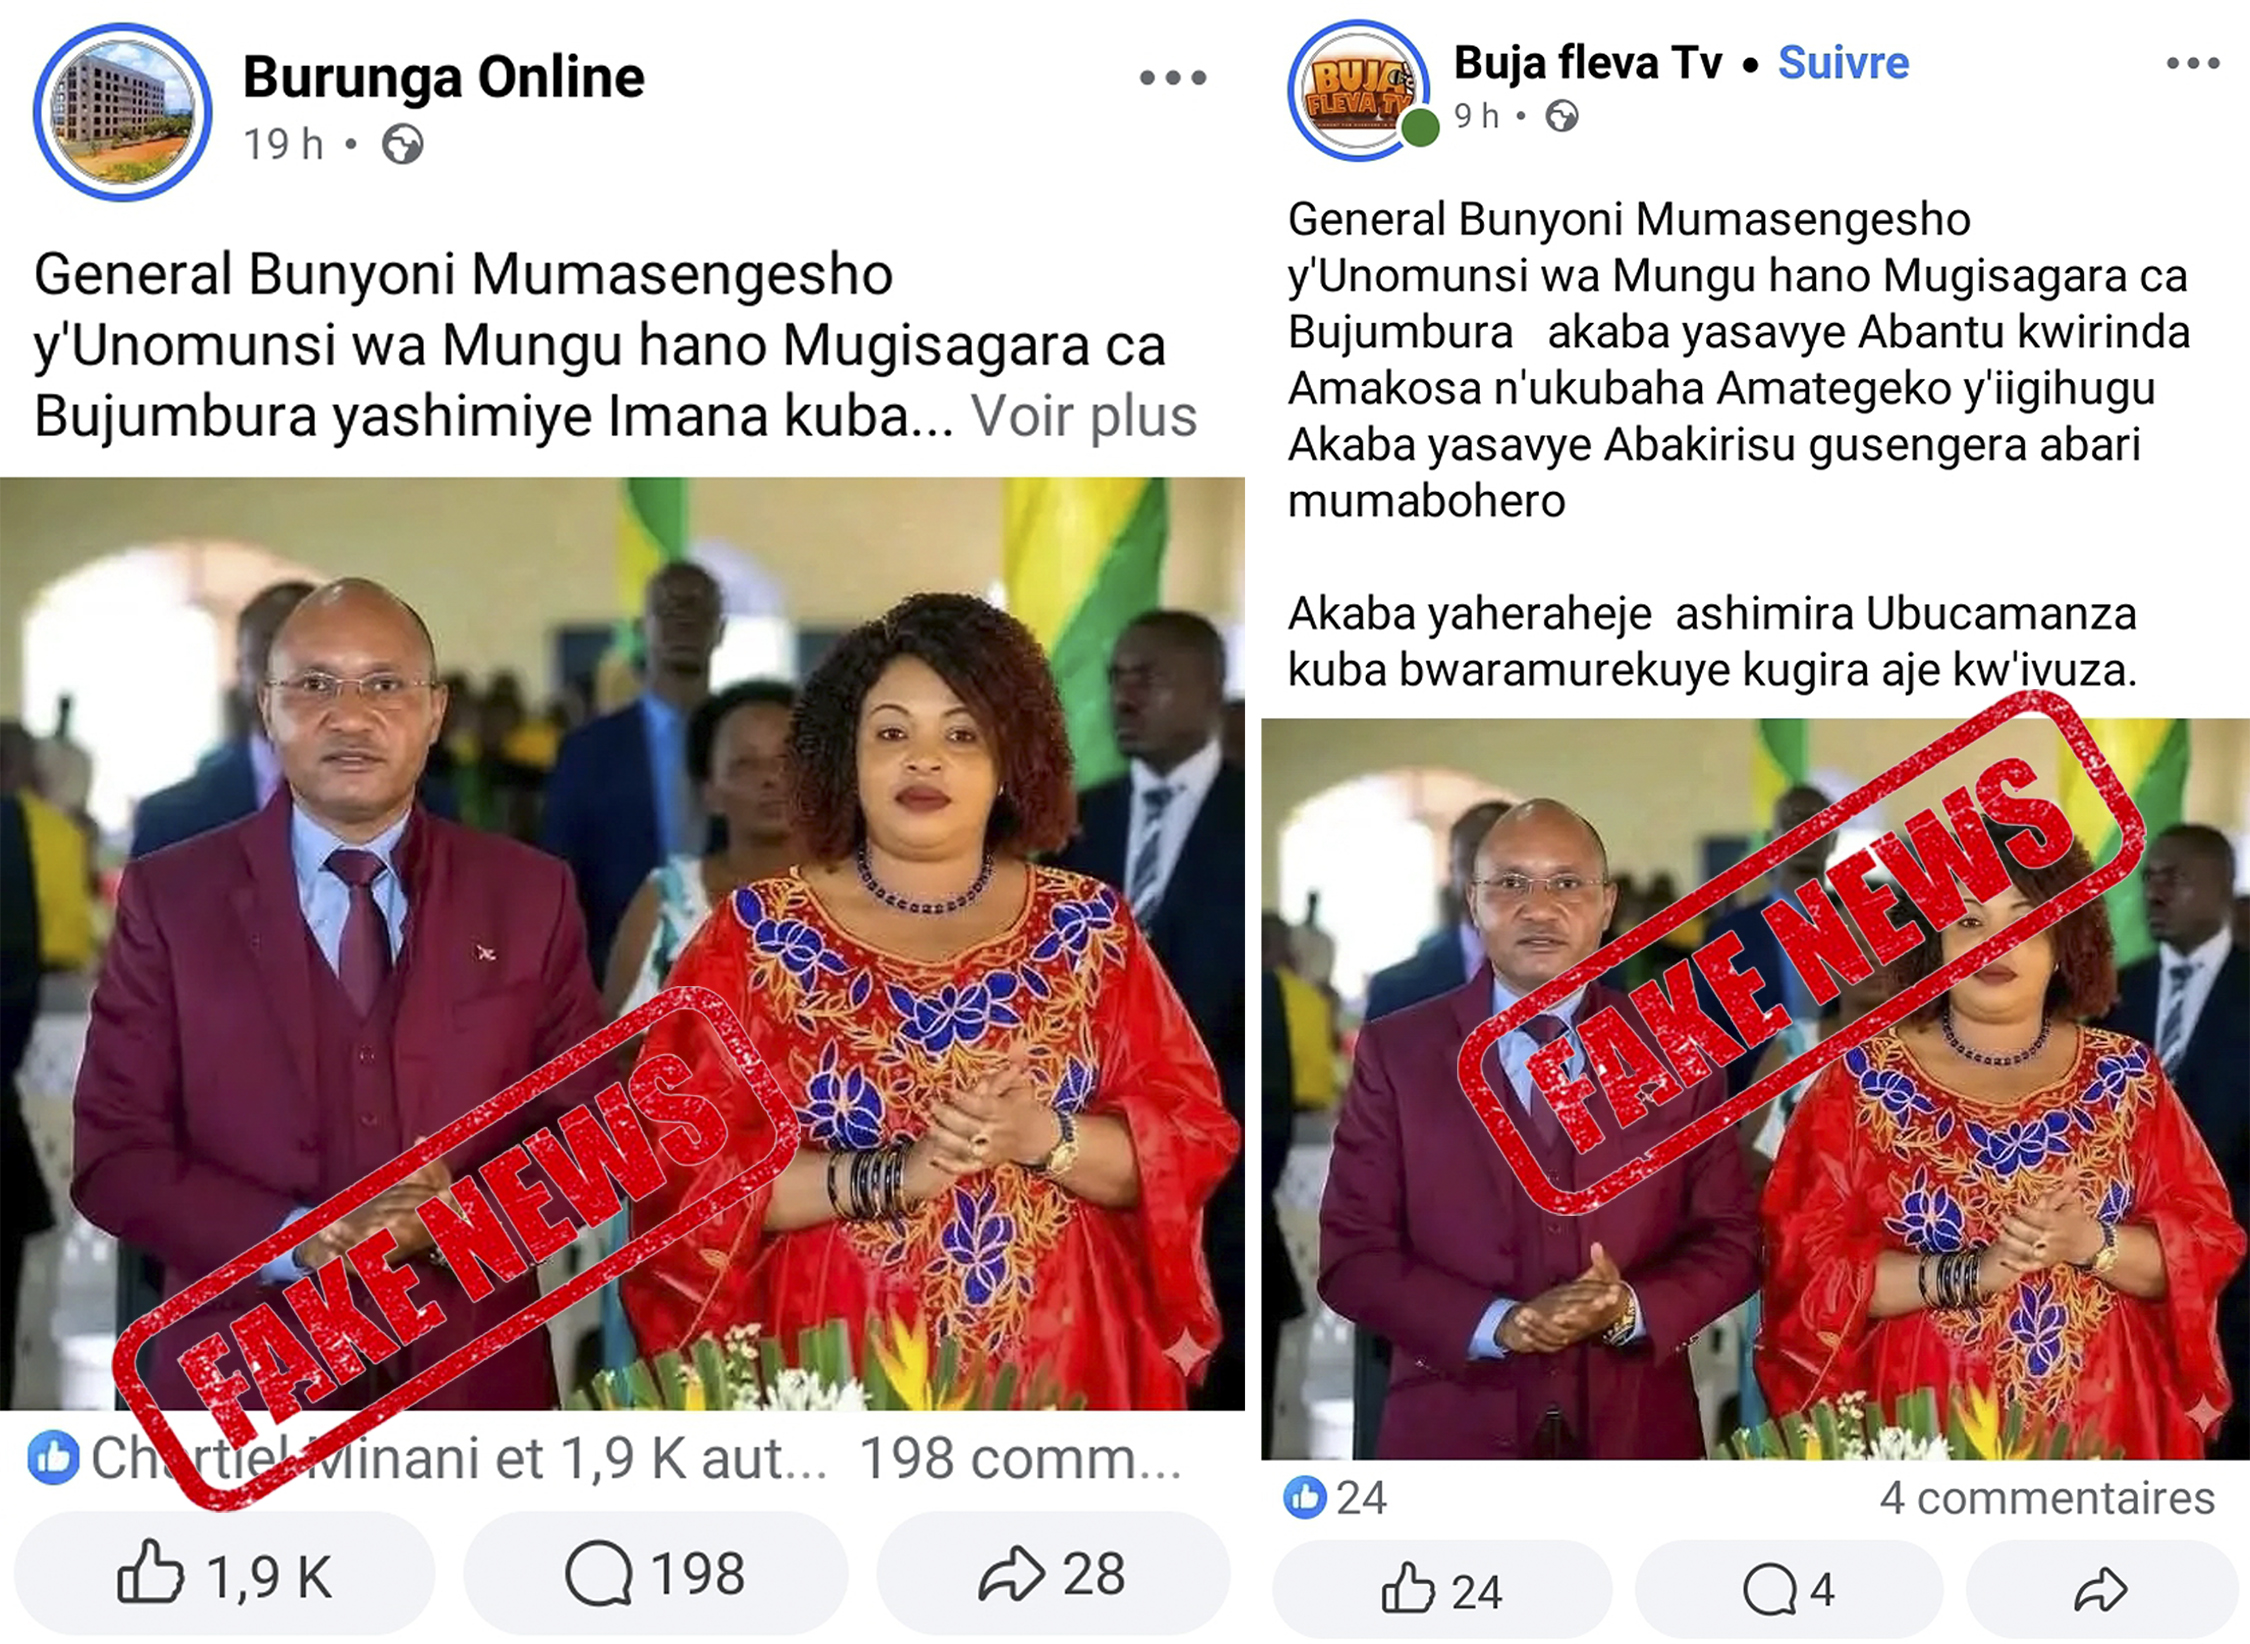
Task: Open the Buja fleva Tv page name
Action: coord(1588,63)
